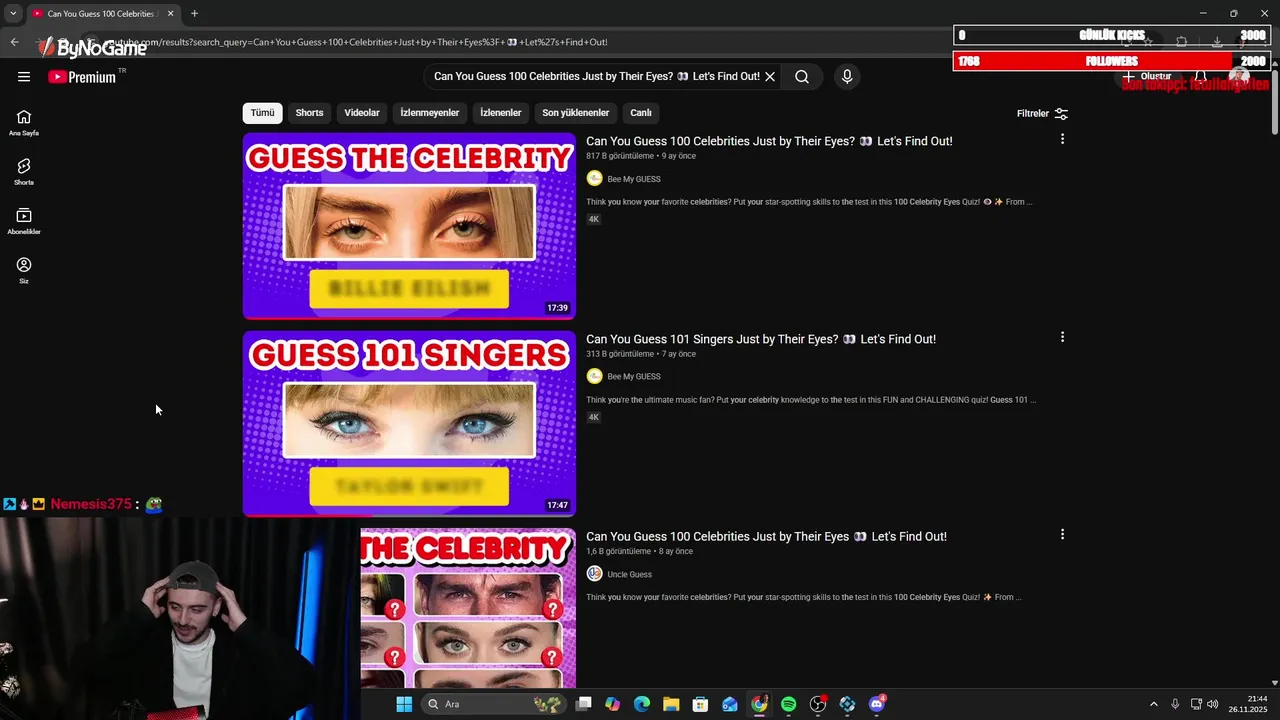The image size is (1280, 720).
Task: Select the Tümü filter chip
Action: 262,113
